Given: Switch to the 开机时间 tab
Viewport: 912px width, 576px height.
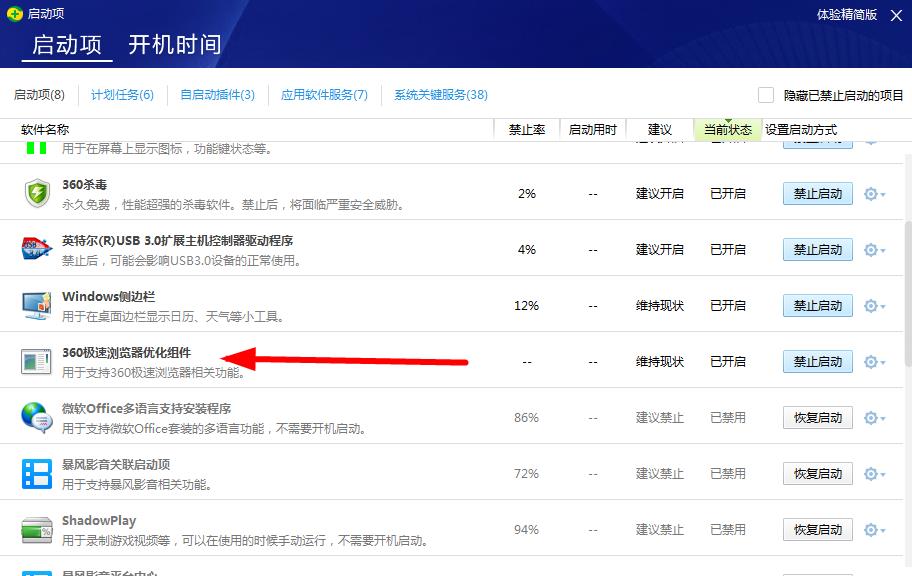Looking at the screenshot, I should pos(174,45).
